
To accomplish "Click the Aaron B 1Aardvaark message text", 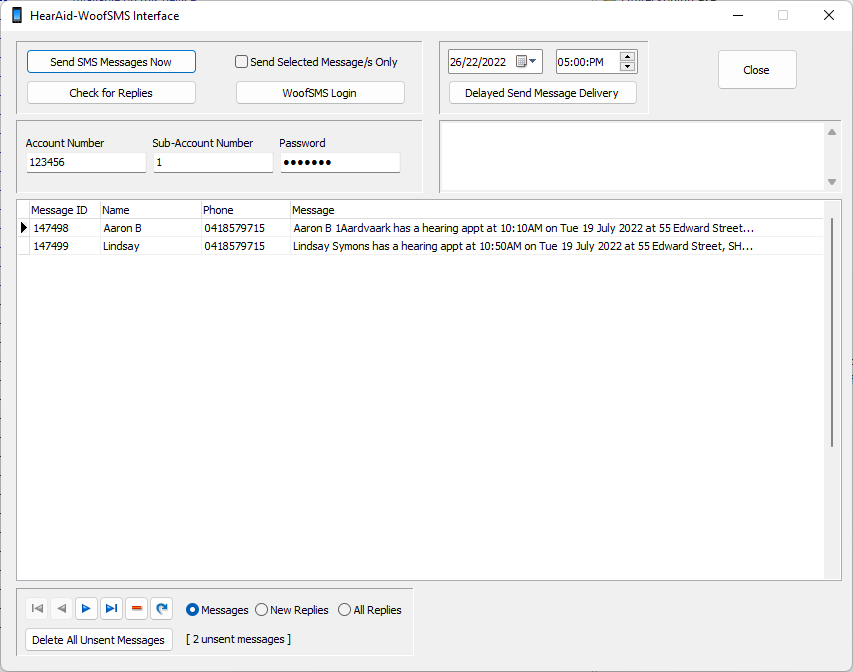I will click(523, 228).
